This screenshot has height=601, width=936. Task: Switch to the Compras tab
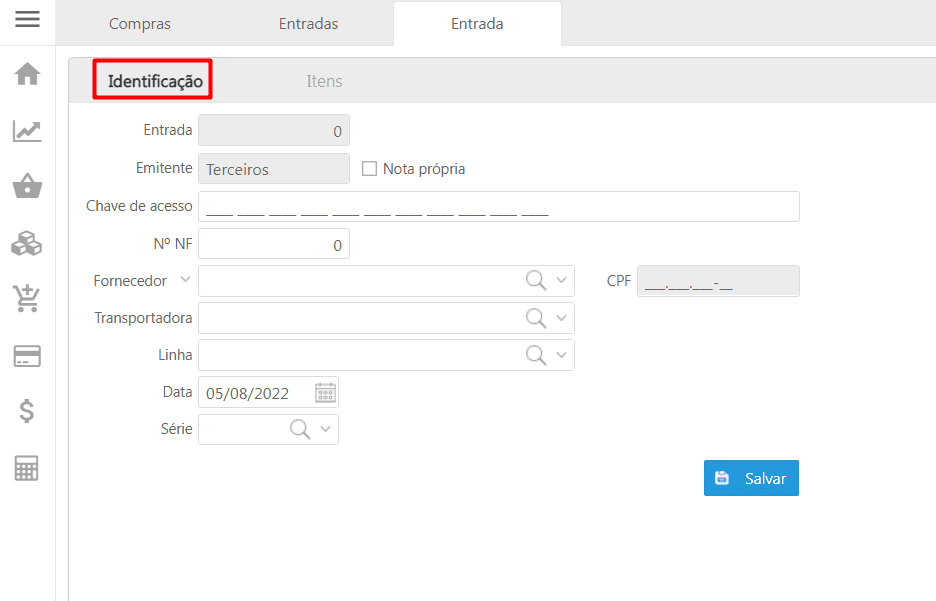coord(139,24)
